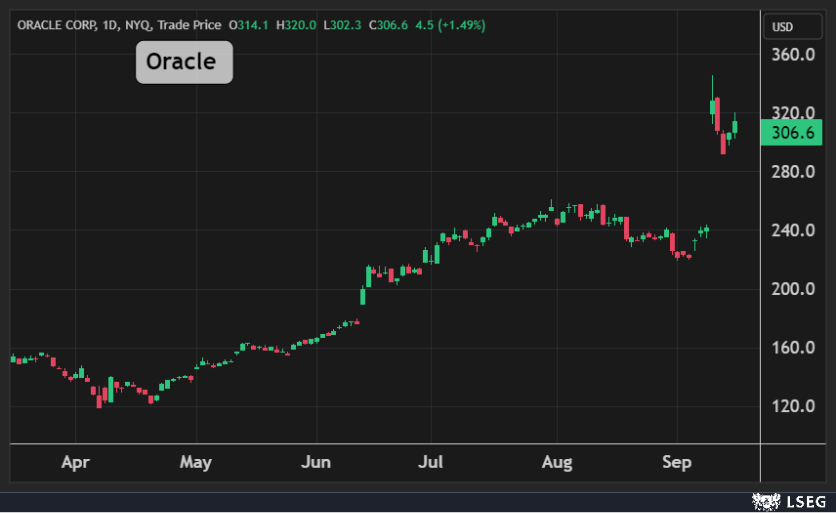836x513 pixels.
Task: Select the Jun marker on time axis
Action: click(x=316, y=463)
